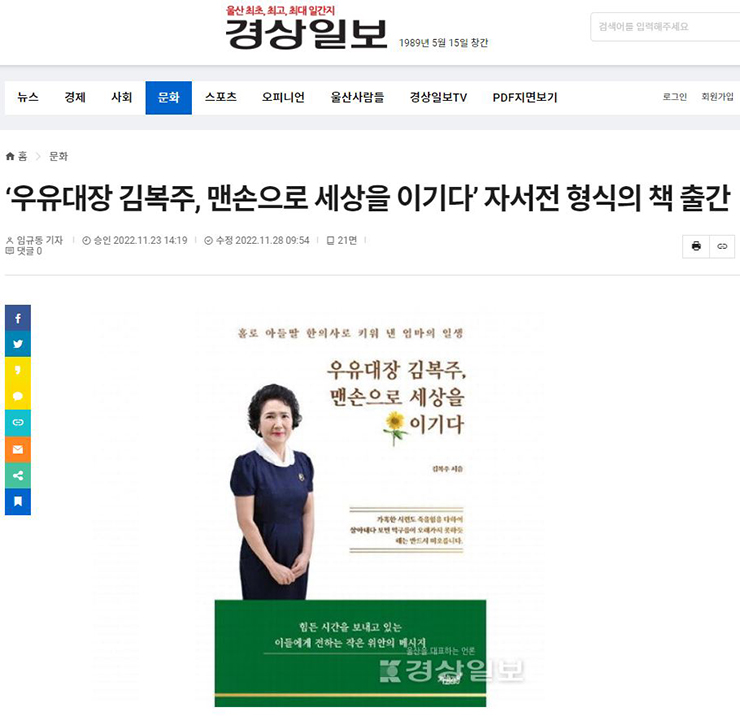This screenshot has width=740, height=716.
Task: Open the book cover image
Action: point(350,509)
